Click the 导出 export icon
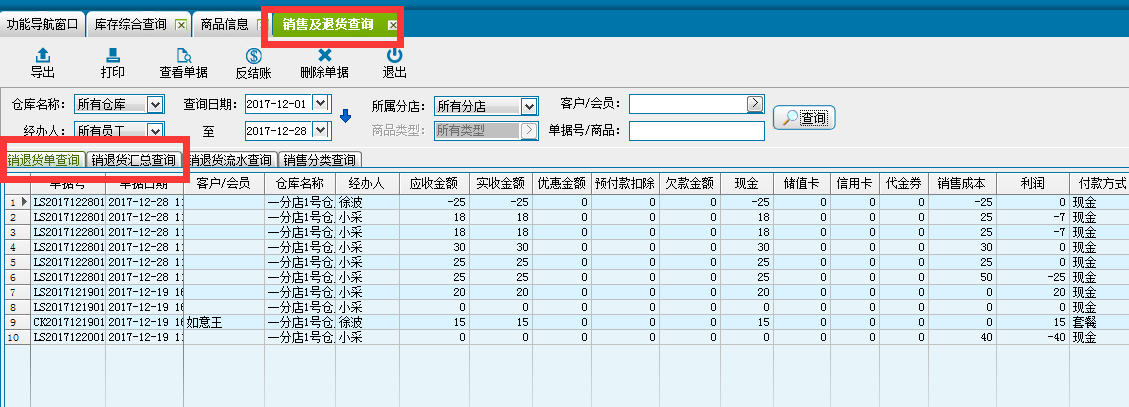1129x407 pixels. click(x=42, y=57)
